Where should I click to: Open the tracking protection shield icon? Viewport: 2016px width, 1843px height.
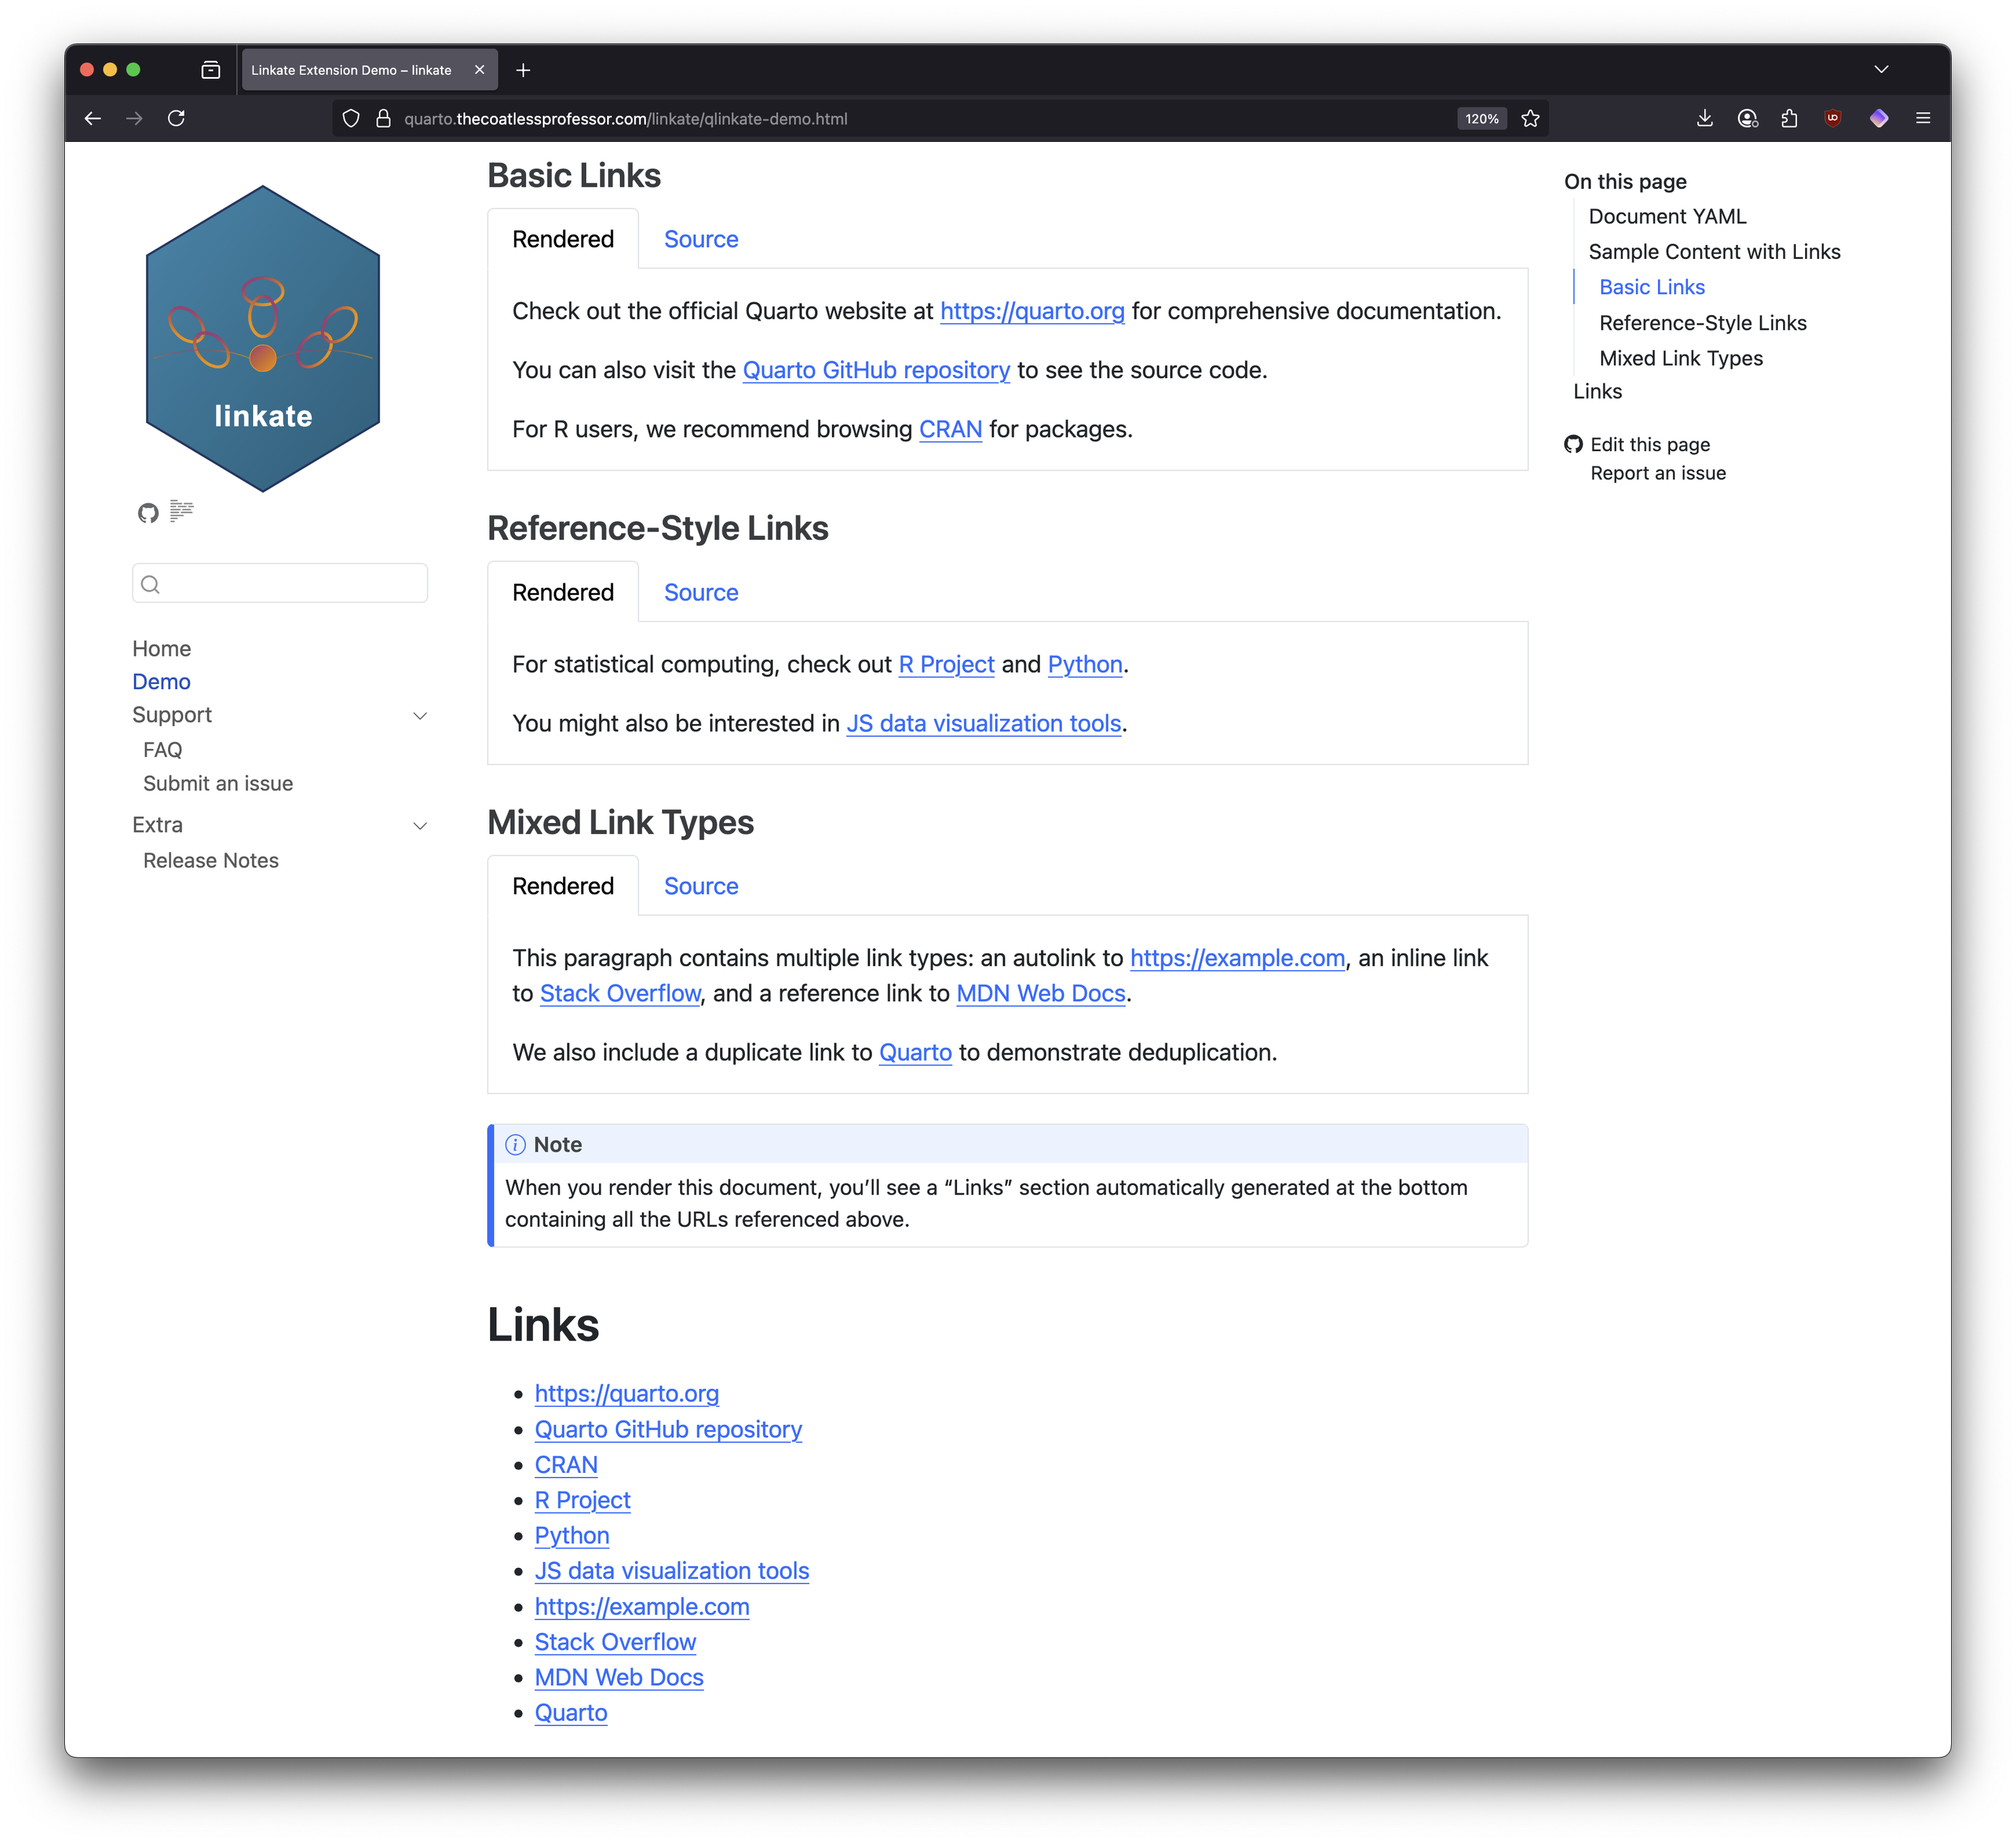pos(351,118)
